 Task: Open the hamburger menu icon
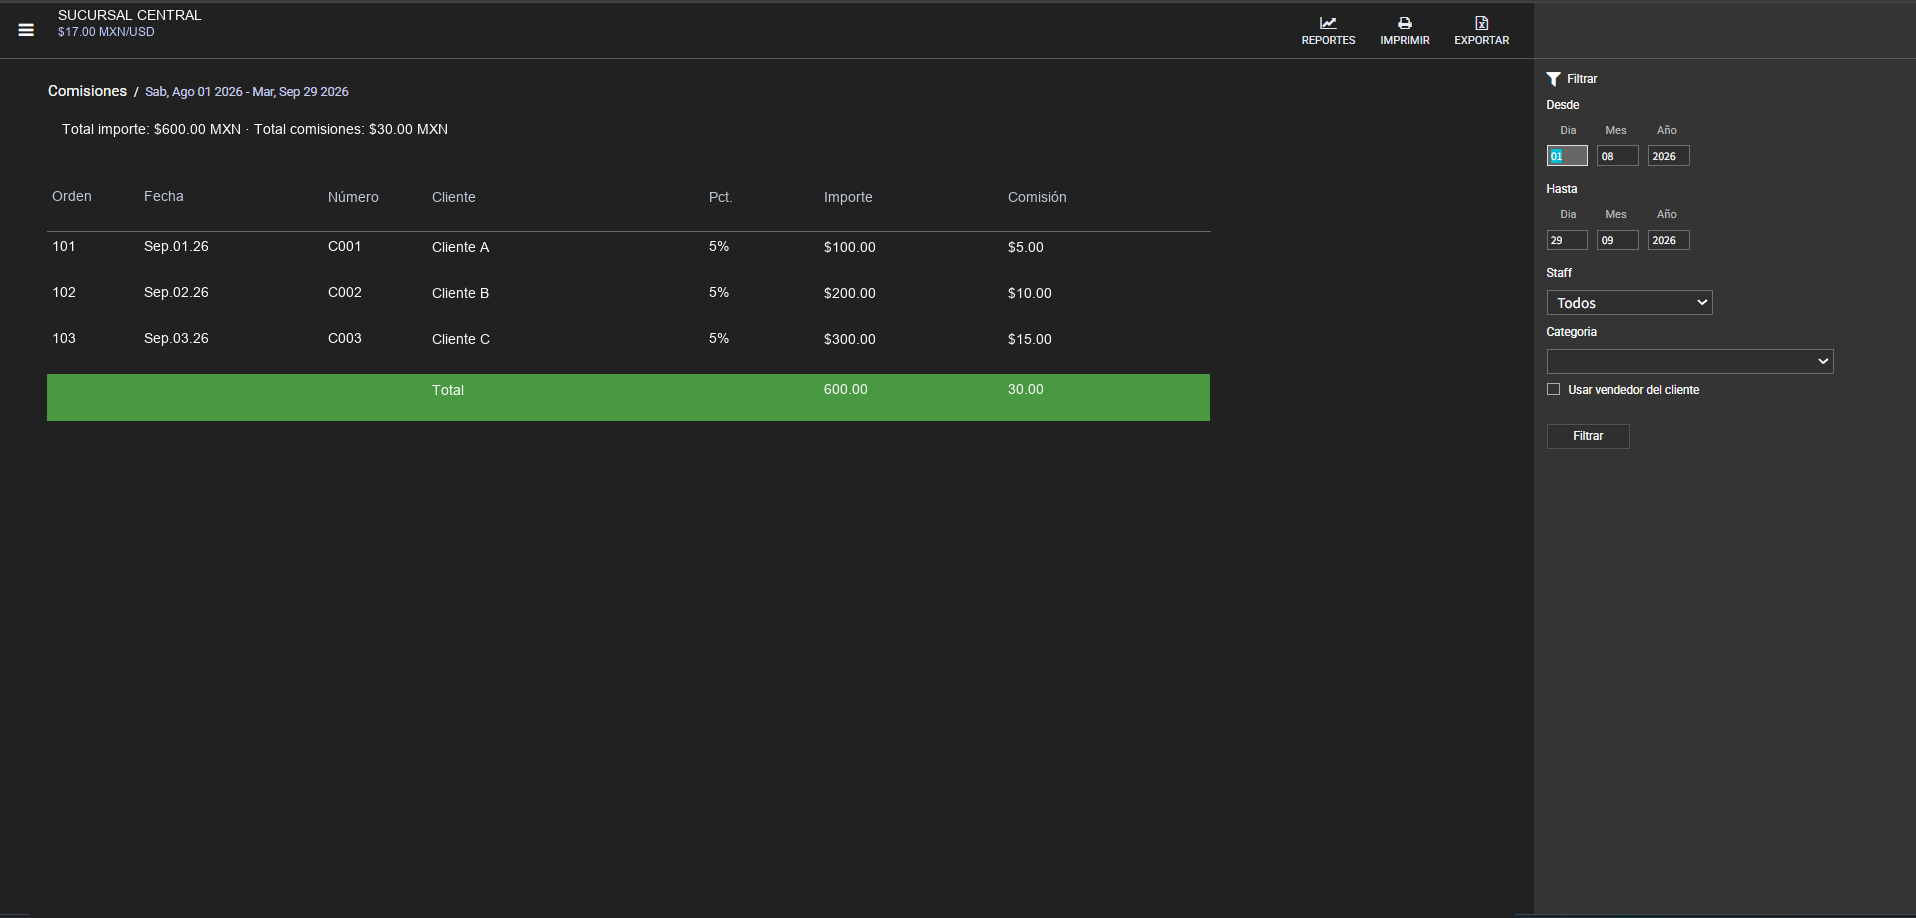(26, 30)
